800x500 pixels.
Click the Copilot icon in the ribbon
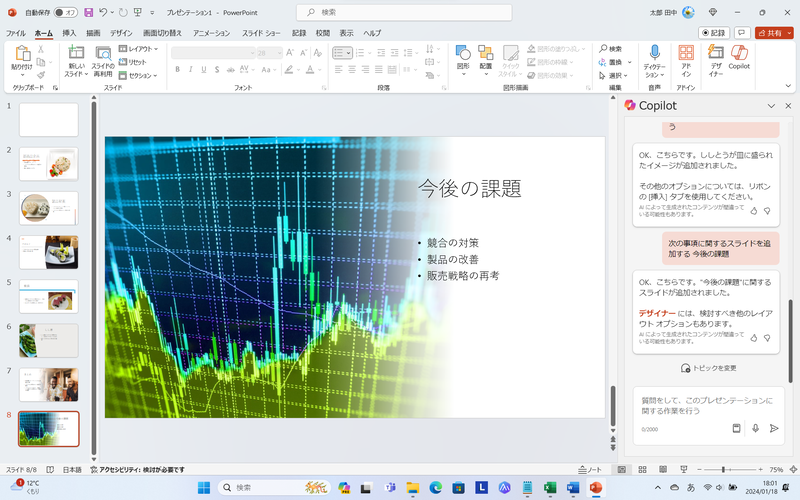click(x=739, y=53)
